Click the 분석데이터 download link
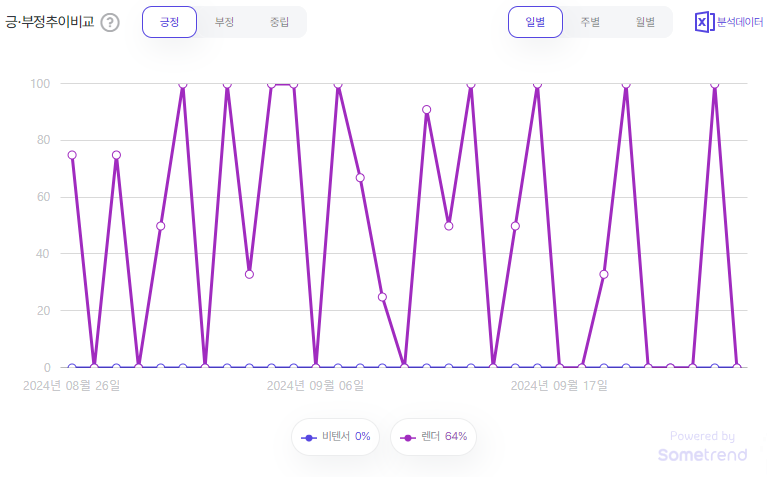Image resolution: width=767 pixels, height=477 pixels. pos(740,22)
